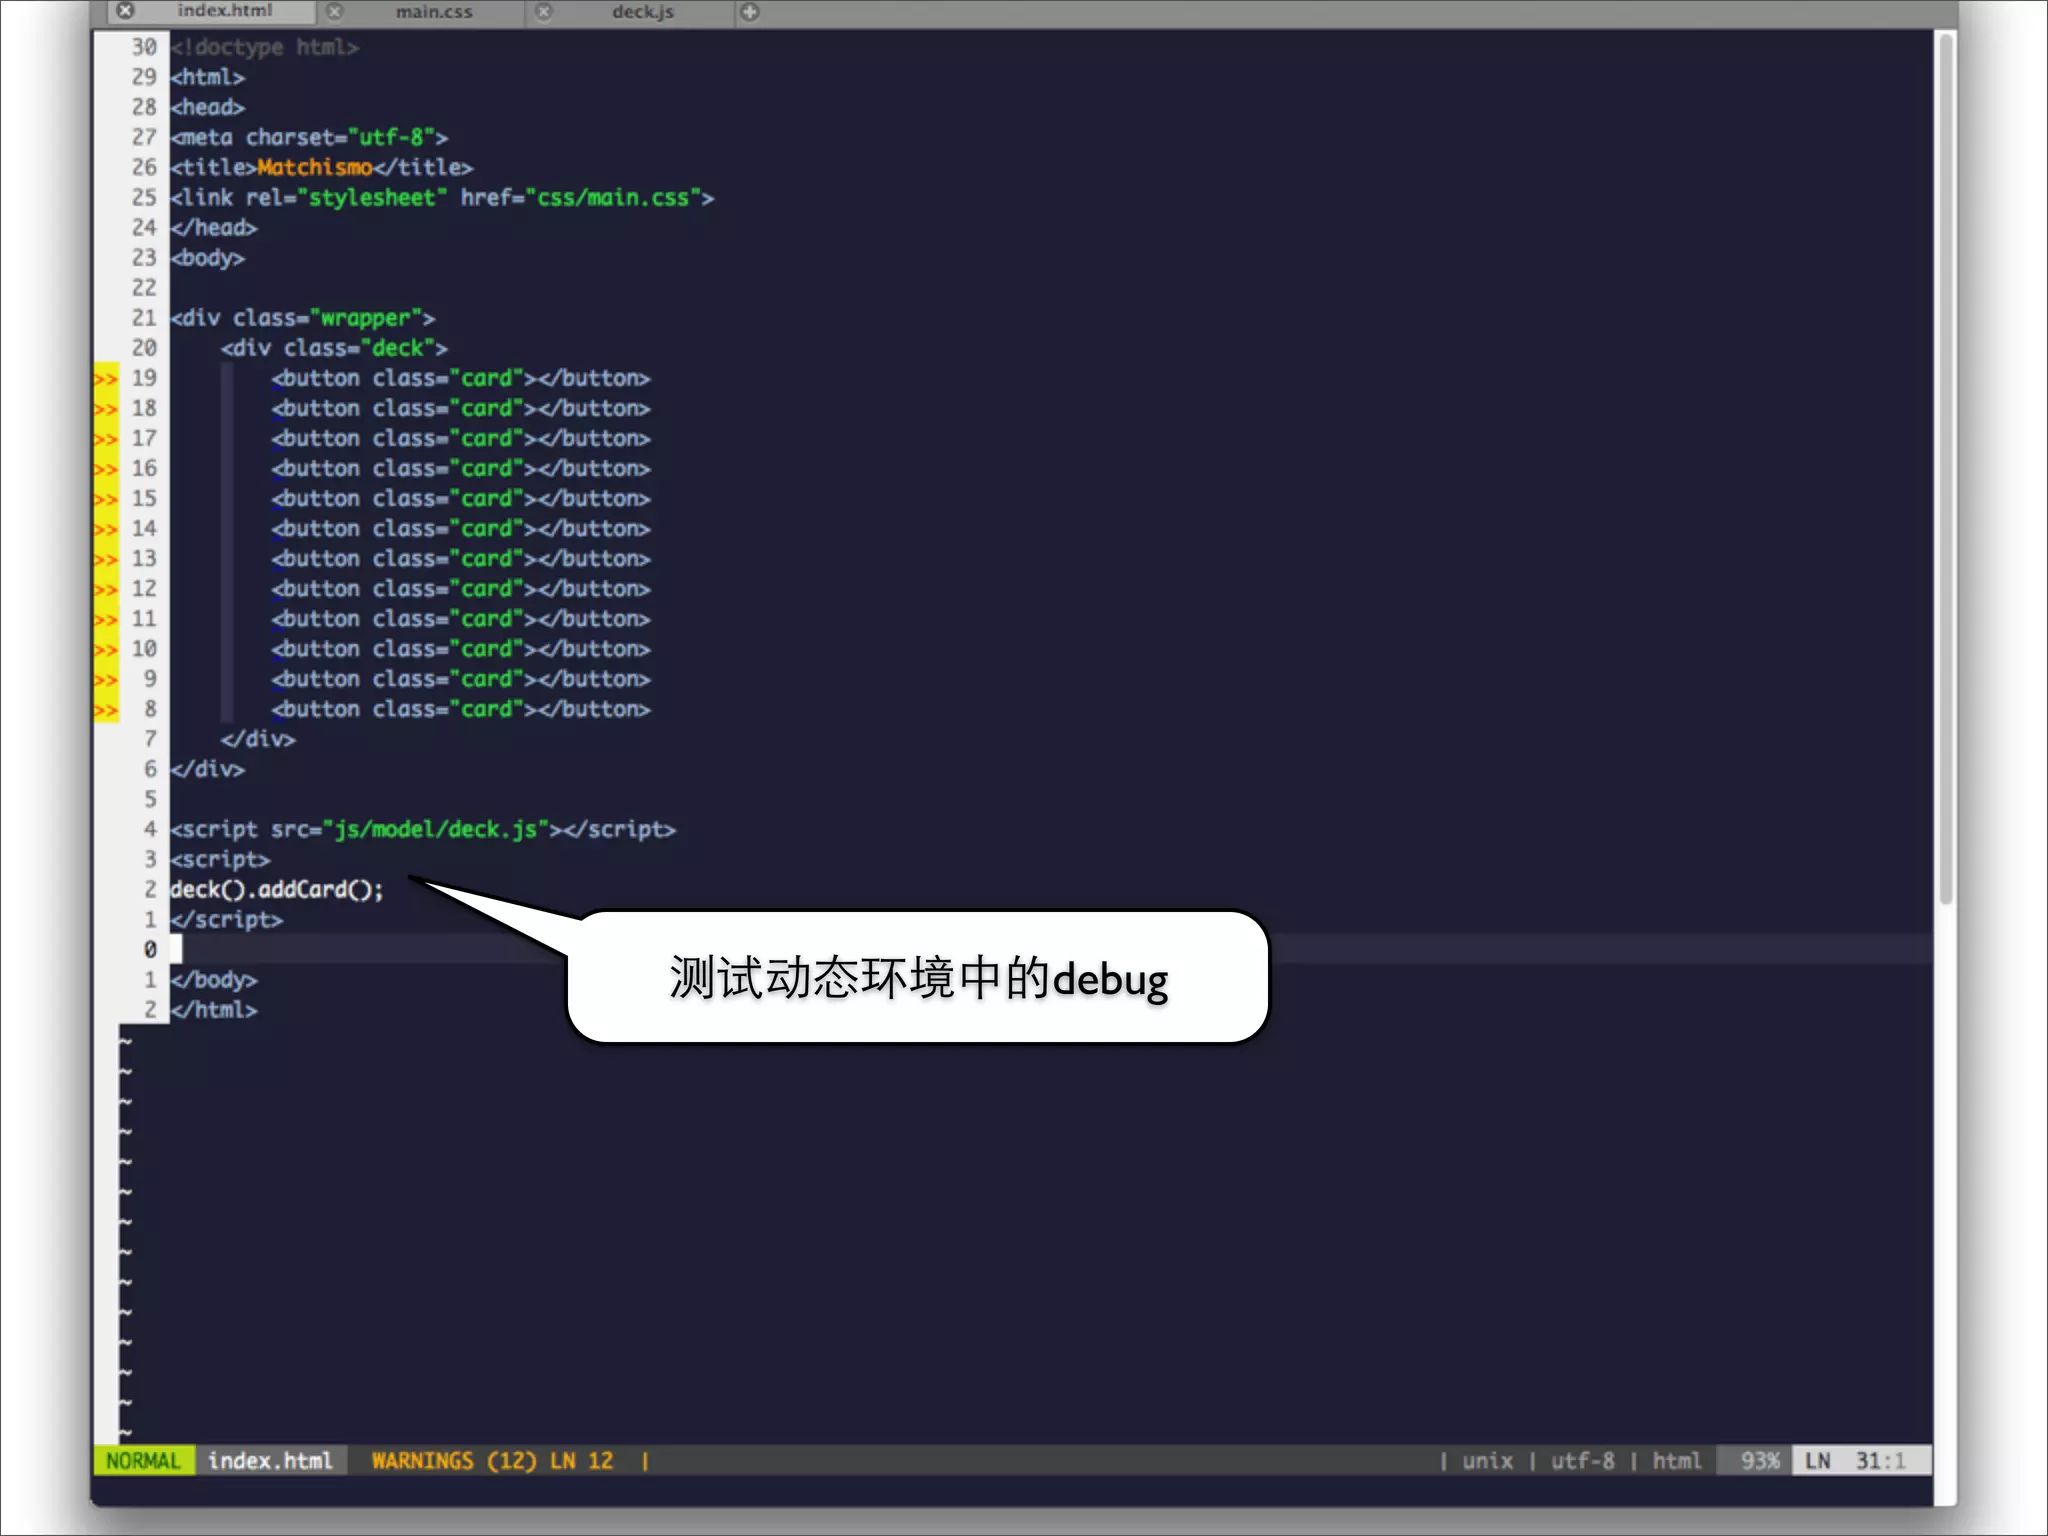Select the warning marker beside line 16
This screenshot has width=2048, height=1536.
[105, 469]
